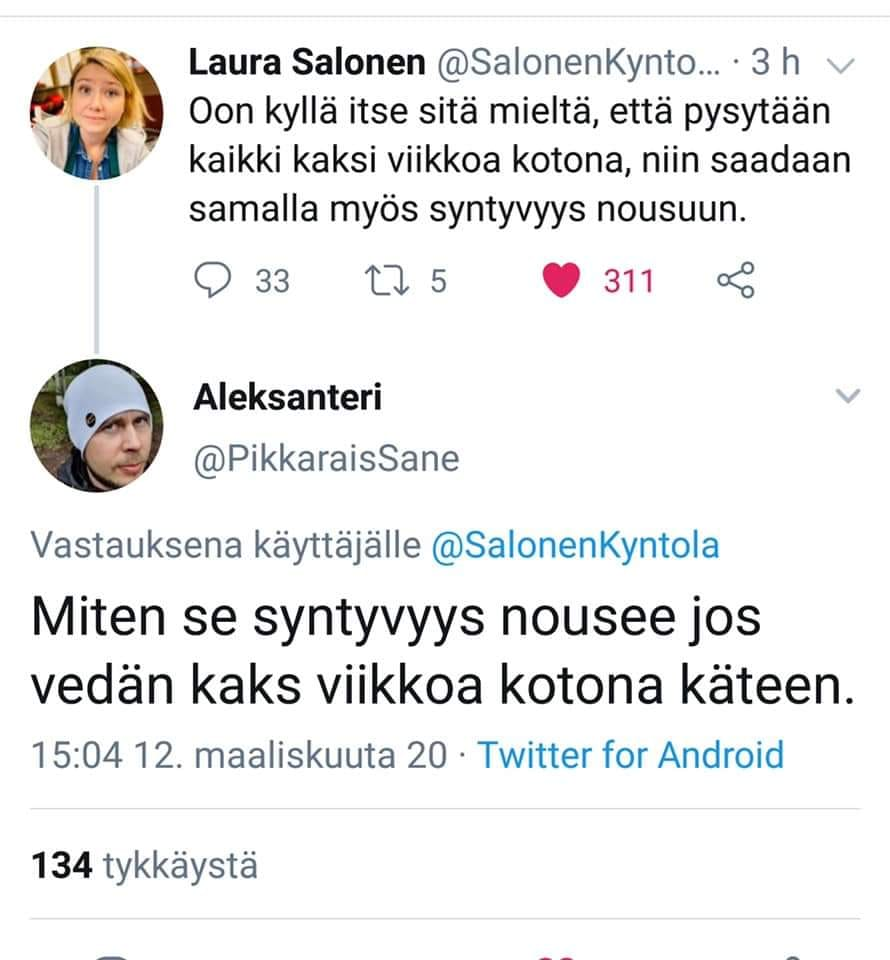Click the '15:04 12. maaliskuuta 20' timestamp
The width and height of the screenshot is (890, 960).
(x=240, y=754)
